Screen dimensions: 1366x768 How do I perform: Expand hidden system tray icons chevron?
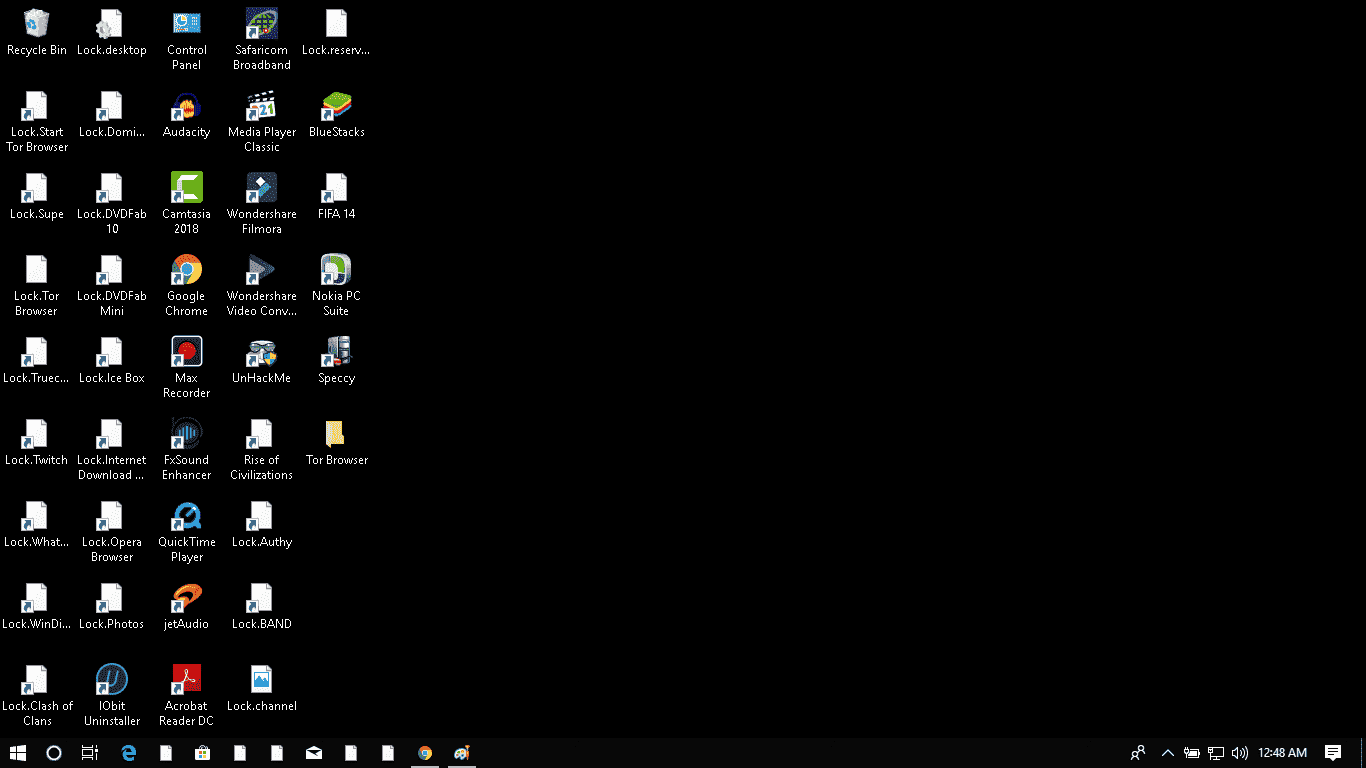pyautogui.click(x=1167, y=753)
